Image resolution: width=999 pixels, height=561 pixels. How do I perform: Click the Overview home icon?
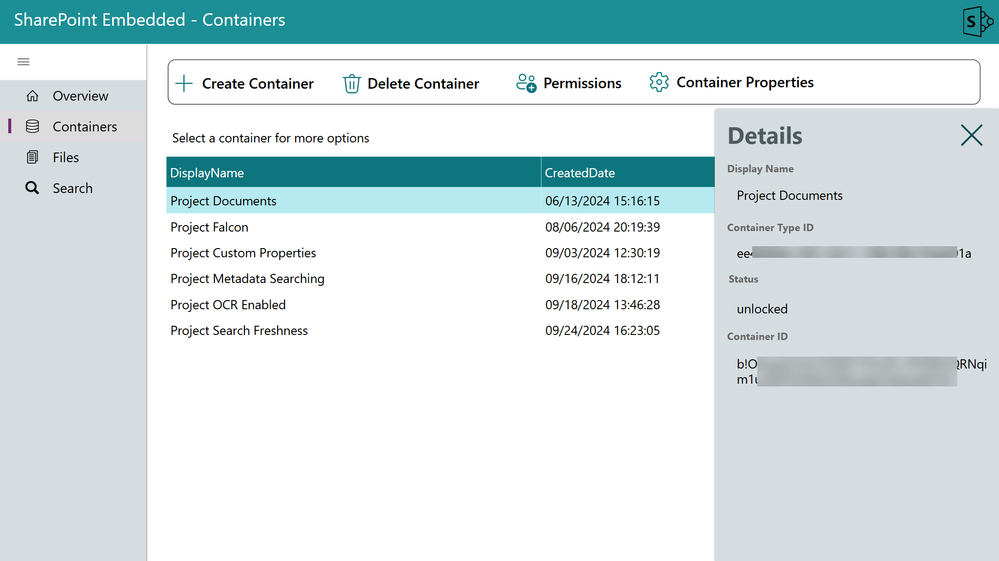32,96
